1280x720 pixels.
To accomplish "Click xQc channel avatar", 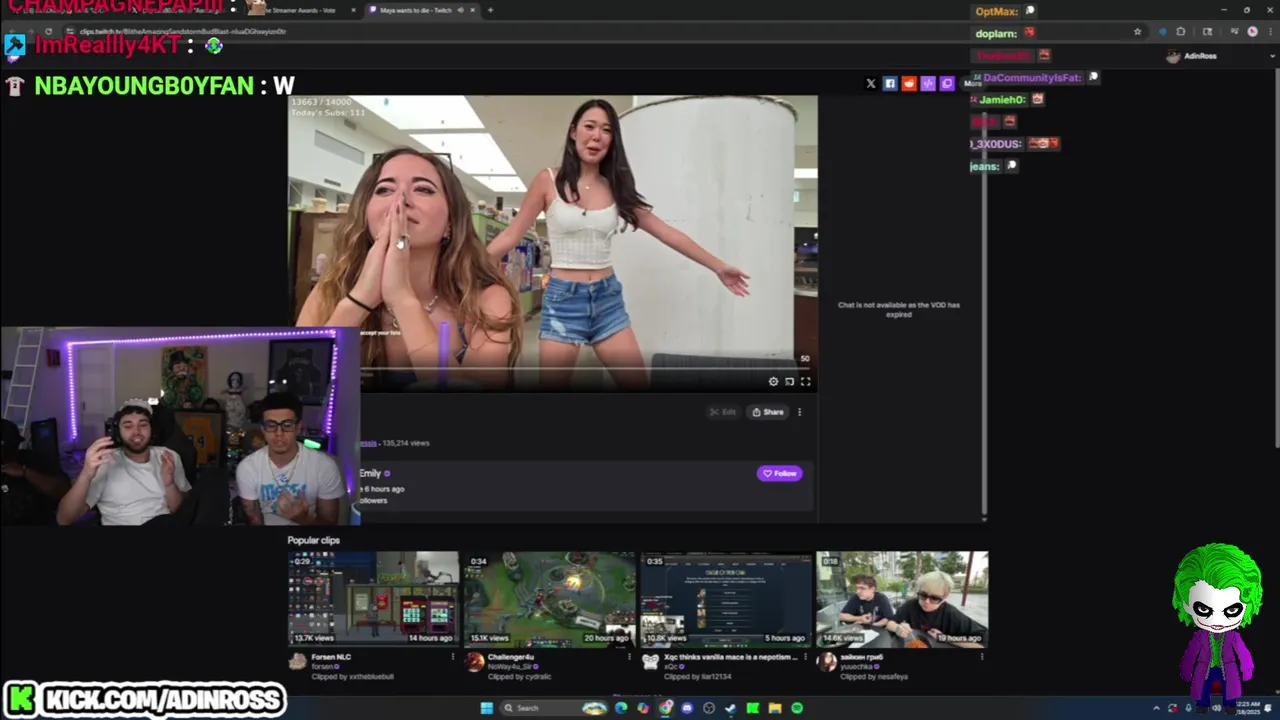I will tap(650, 661).
